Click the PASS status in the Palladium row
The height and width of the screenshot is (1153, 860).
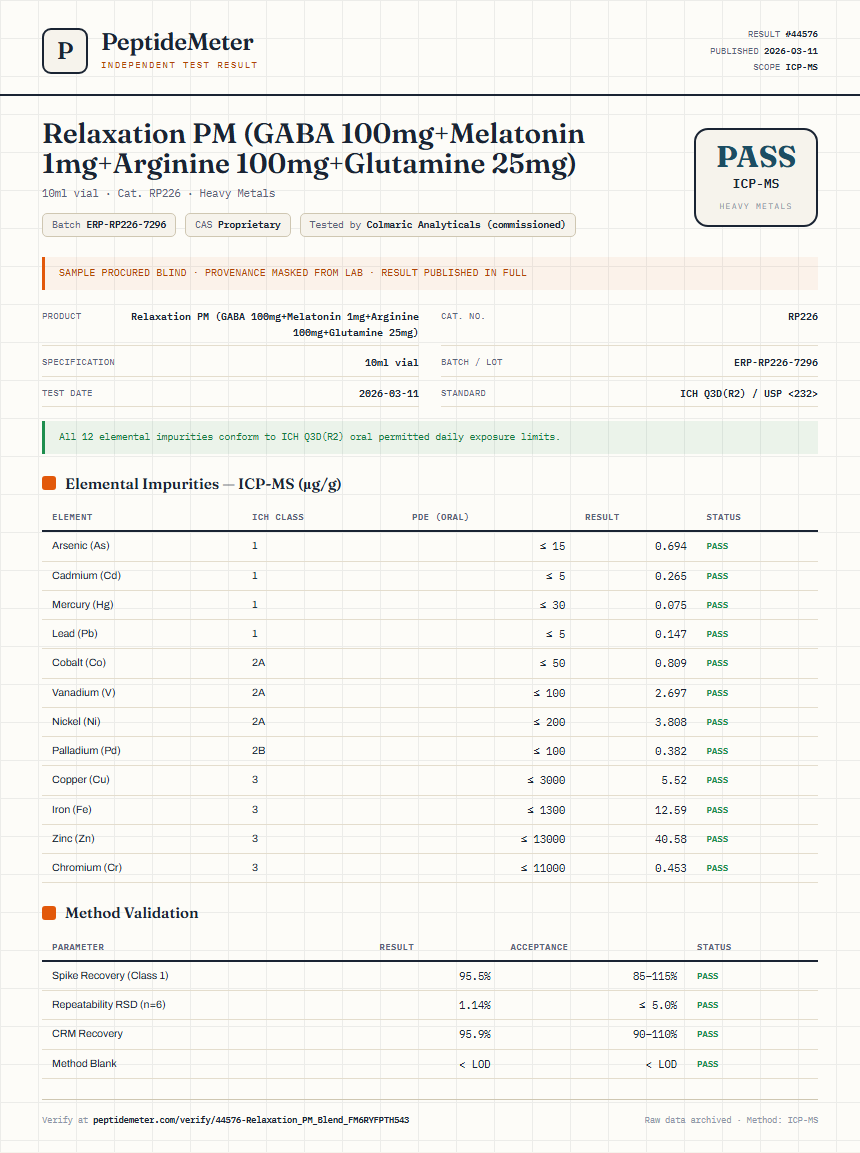(x=717, y=752)
